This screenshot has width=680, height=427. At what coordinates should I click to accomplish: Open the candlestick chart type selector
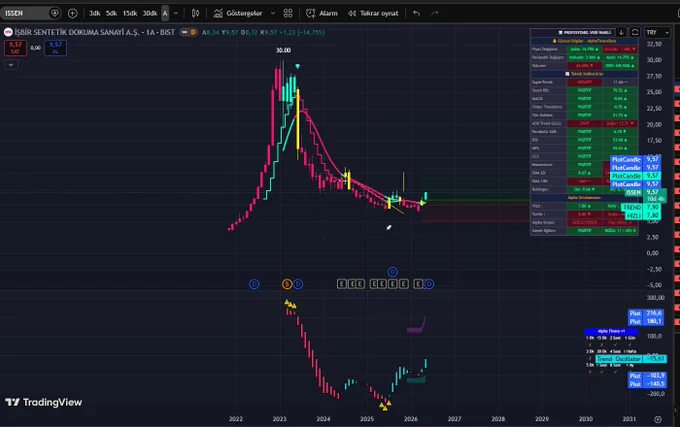click(x=196, y=13)
